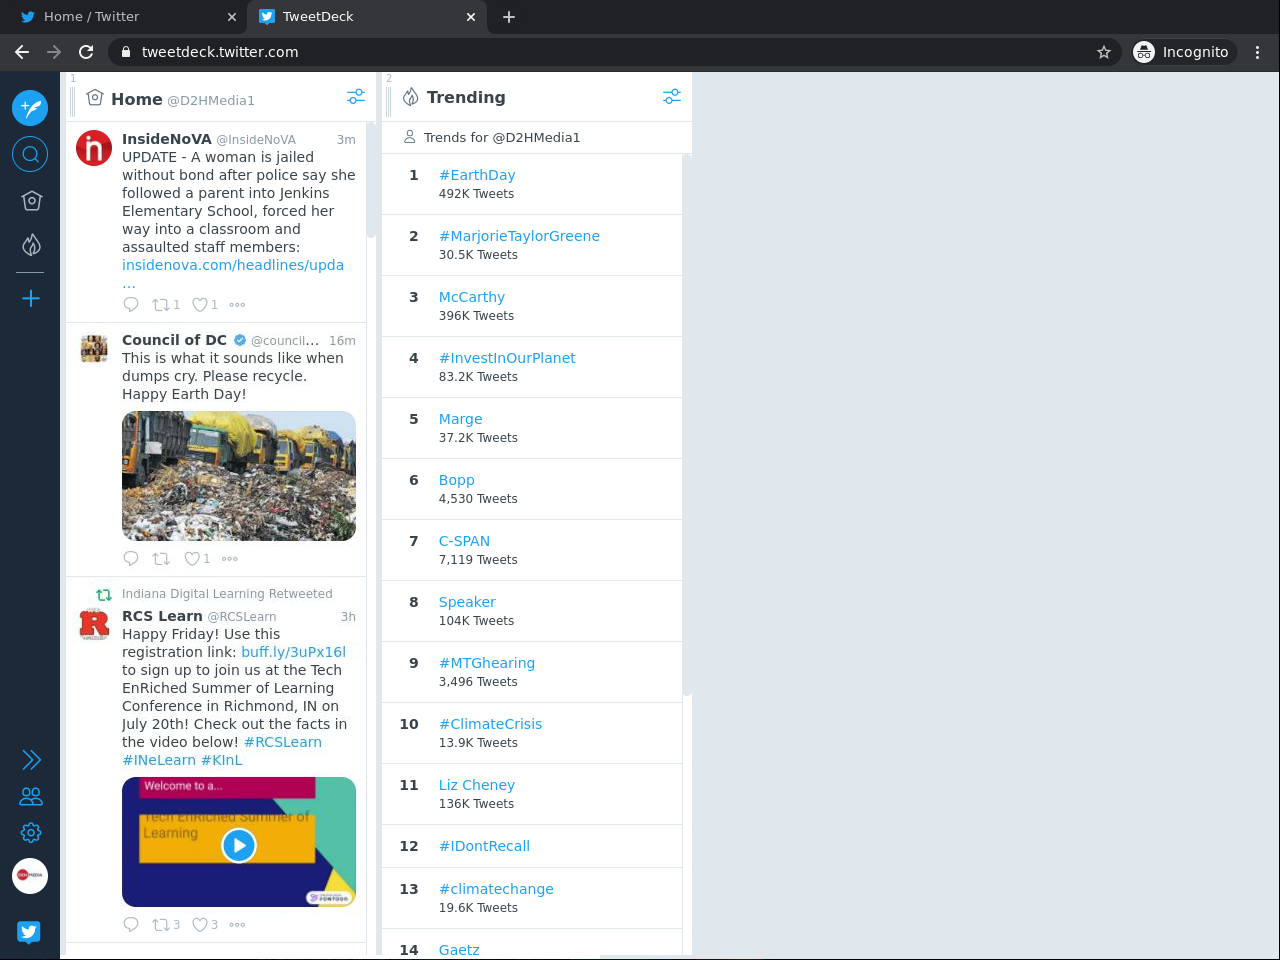
Task: Click the #KInL hashtag
Action: (x=222, y=760)
